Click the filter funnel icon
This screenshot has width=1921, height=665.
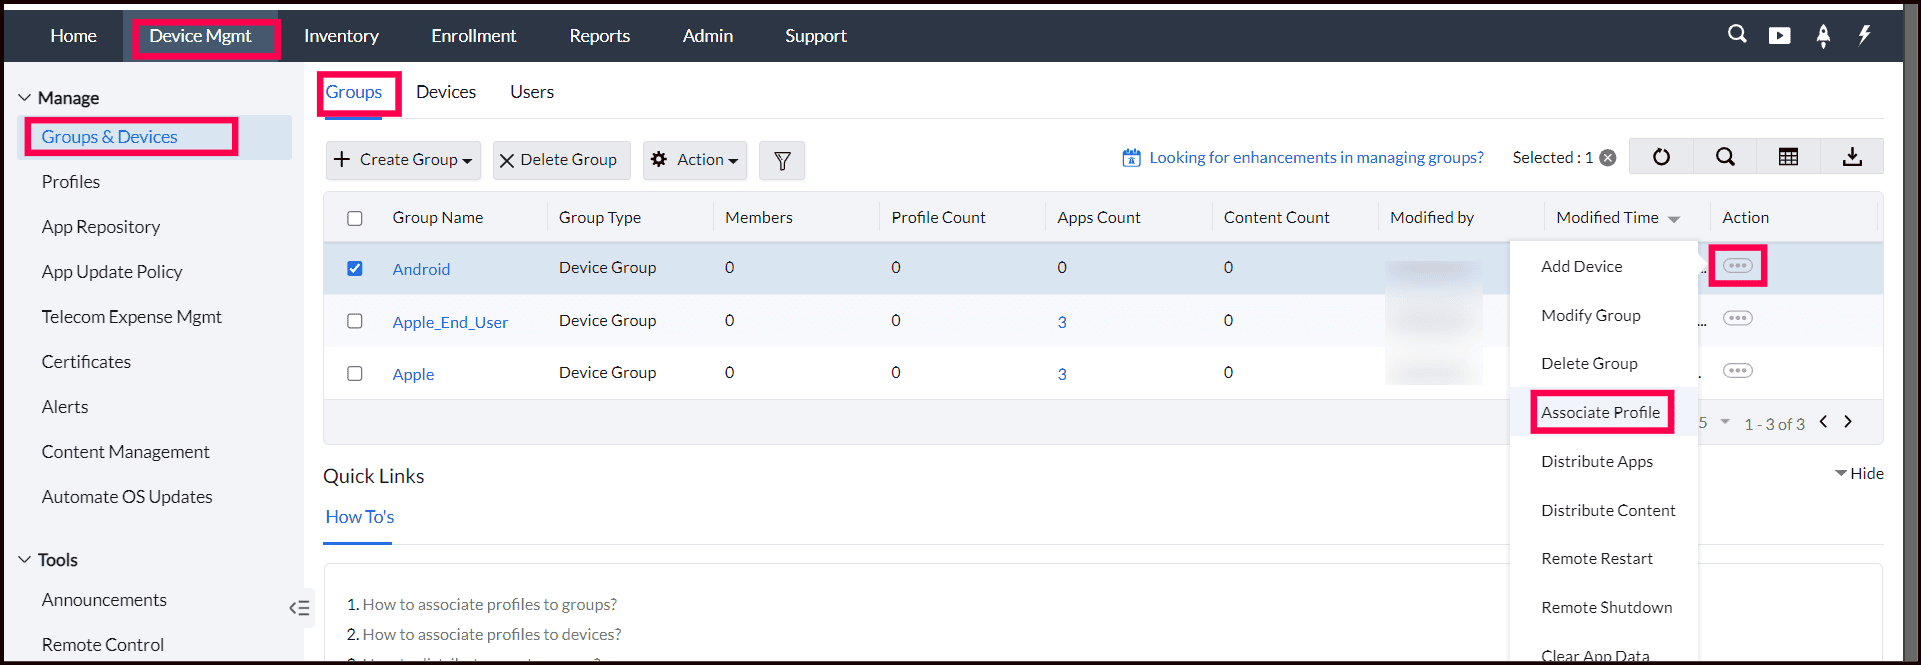782,160
